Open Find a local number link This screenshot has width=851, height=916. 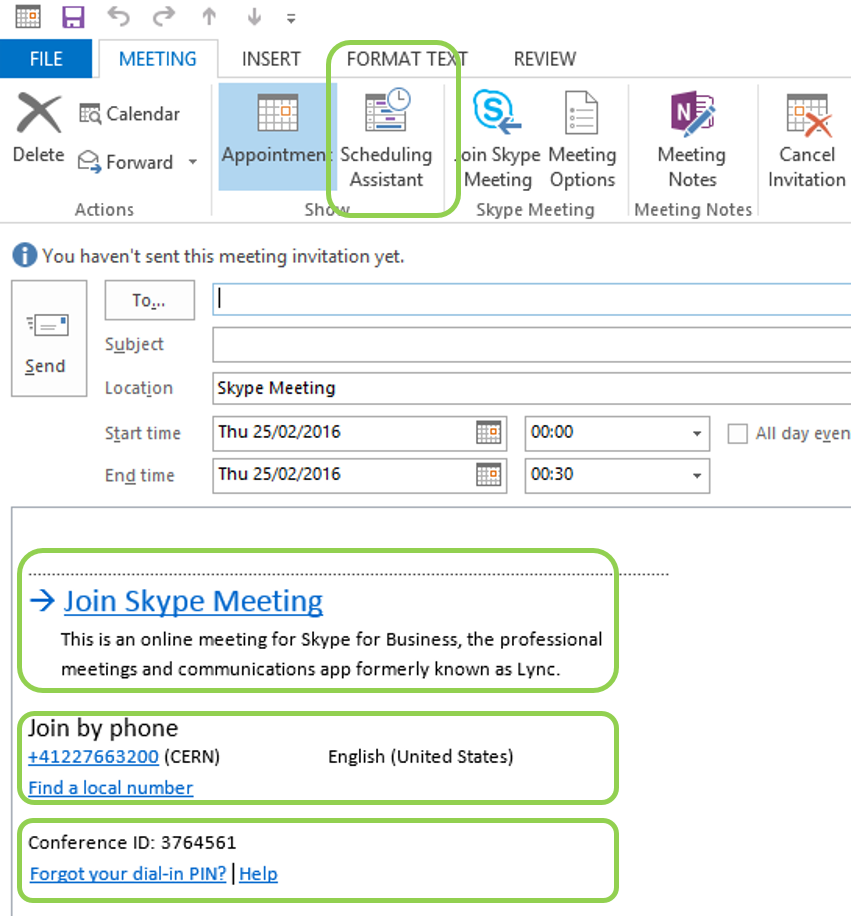point(111,788)
